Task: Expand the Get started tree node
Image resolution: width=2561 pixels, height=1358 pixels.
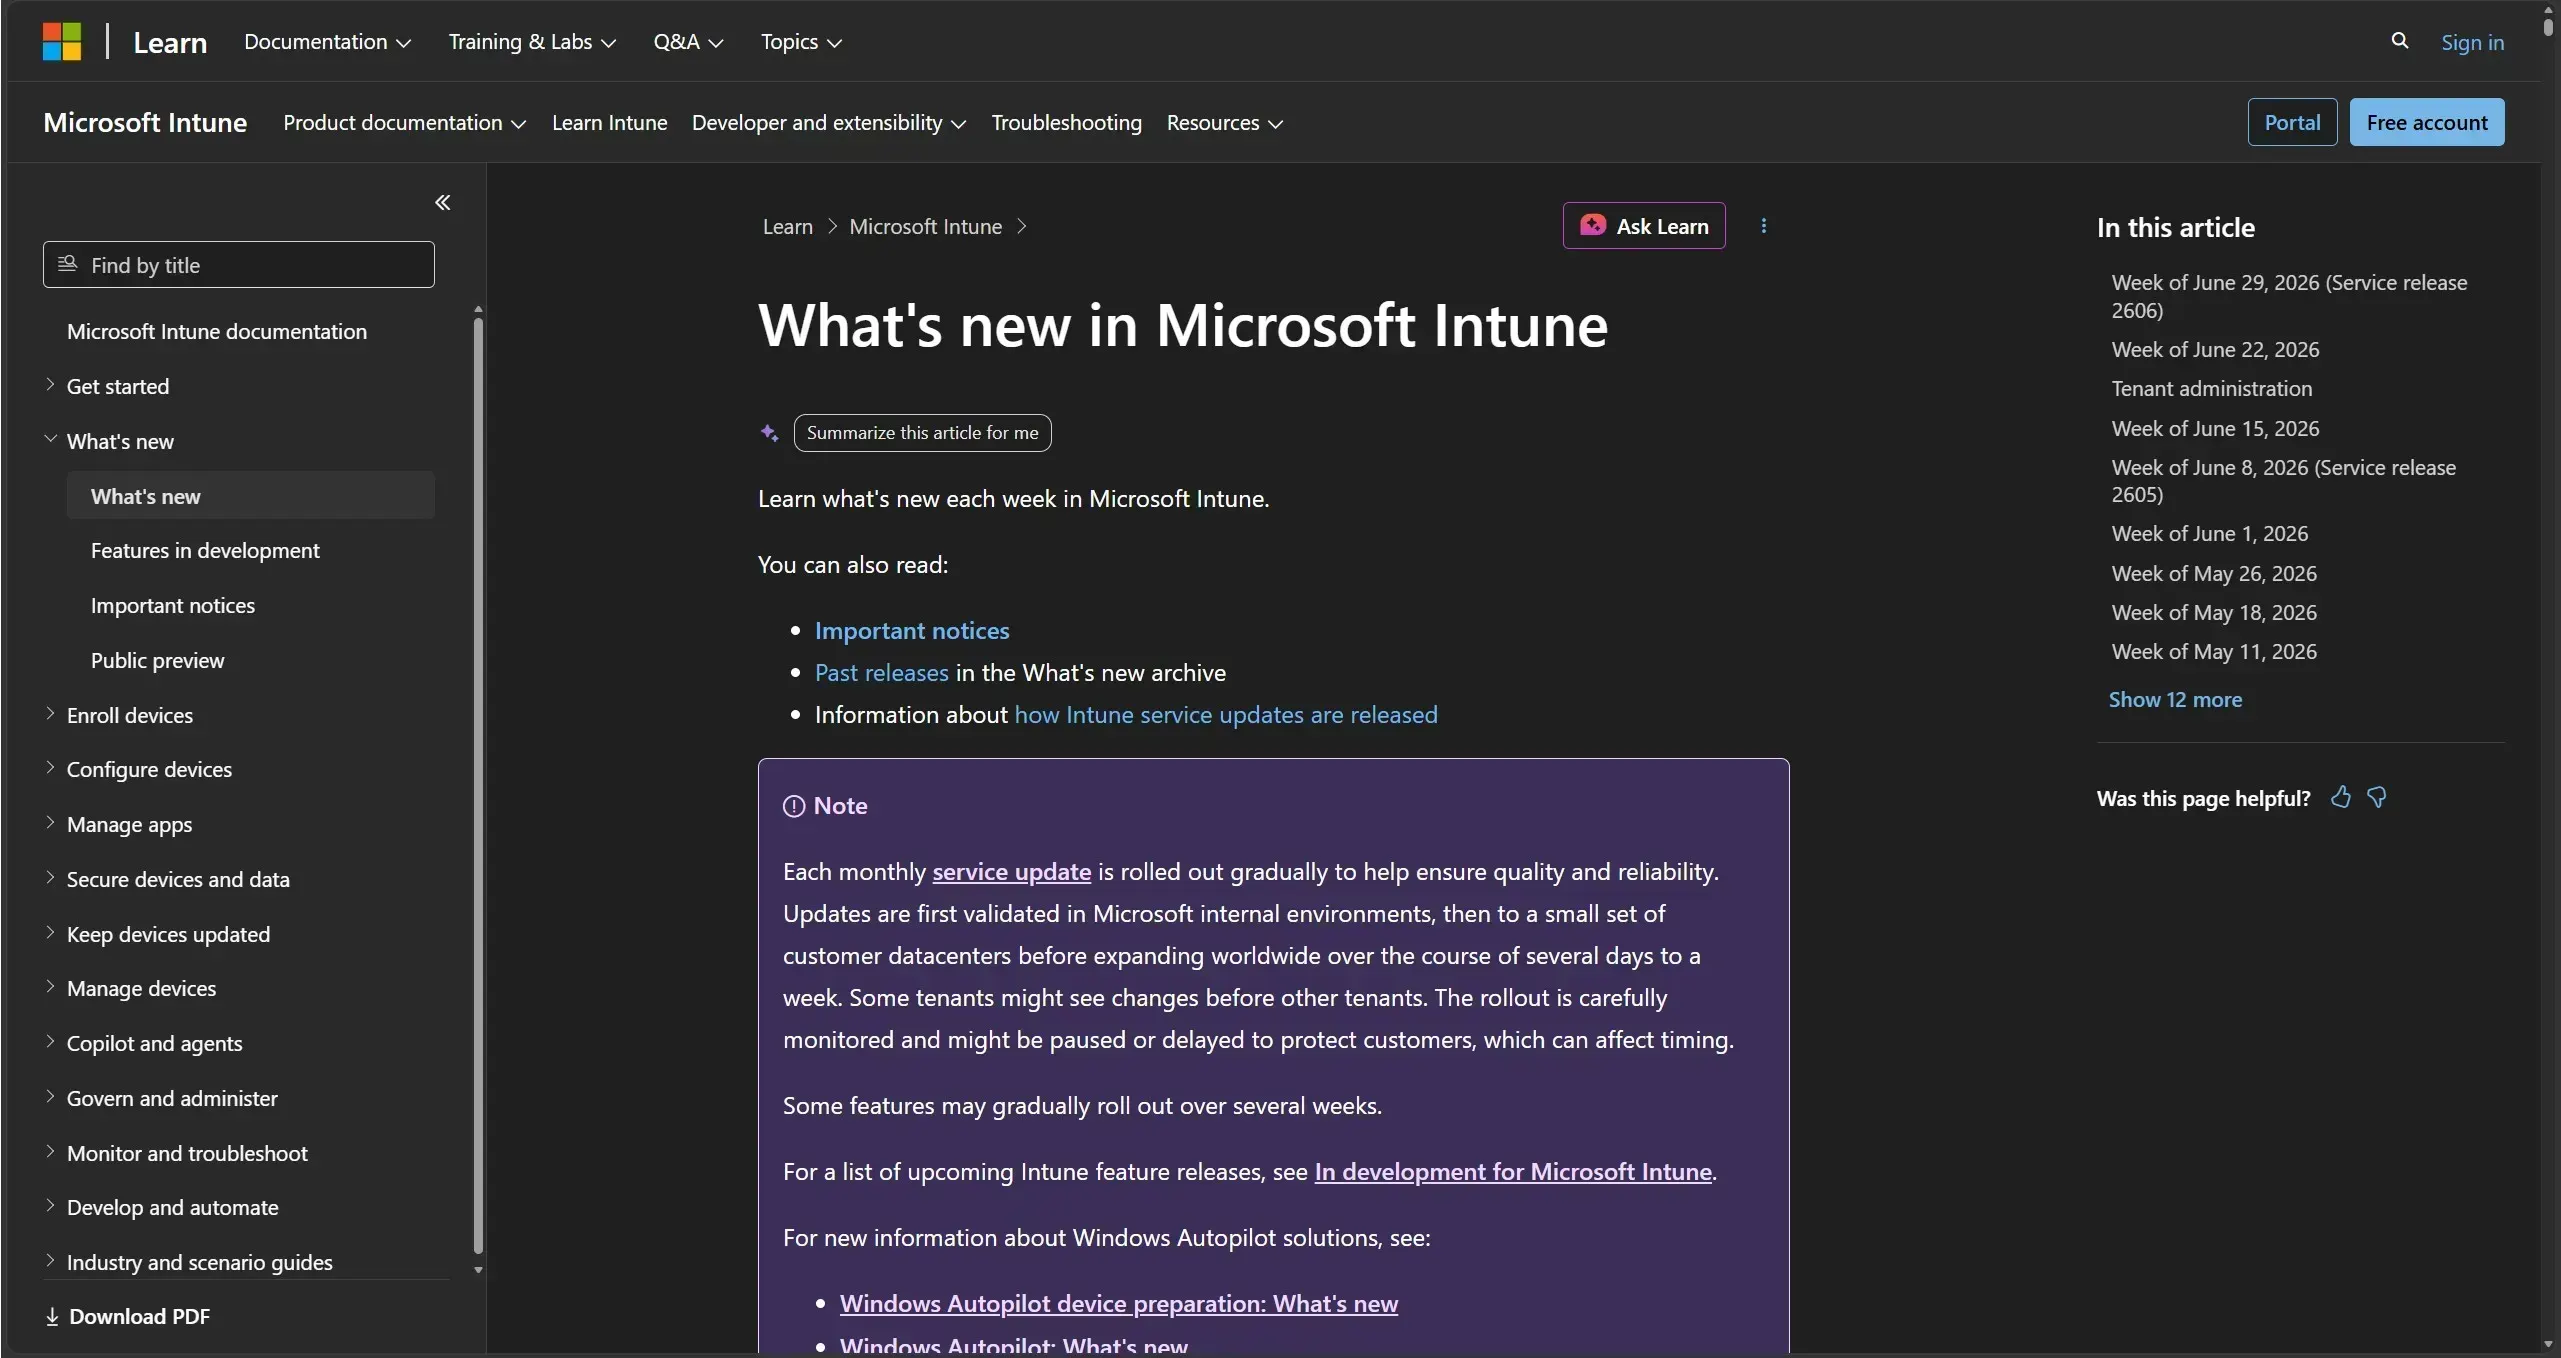Action: (x=50, y=385)
